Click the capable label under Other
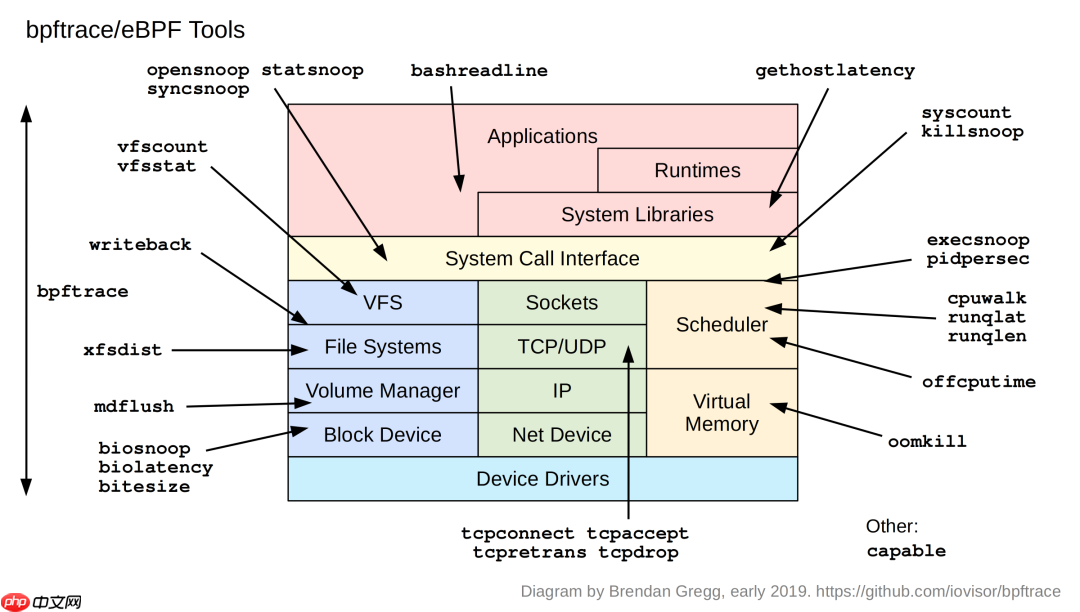This screenshot has width=1080, height=612. pyautogui.click(x=905, y=551)
